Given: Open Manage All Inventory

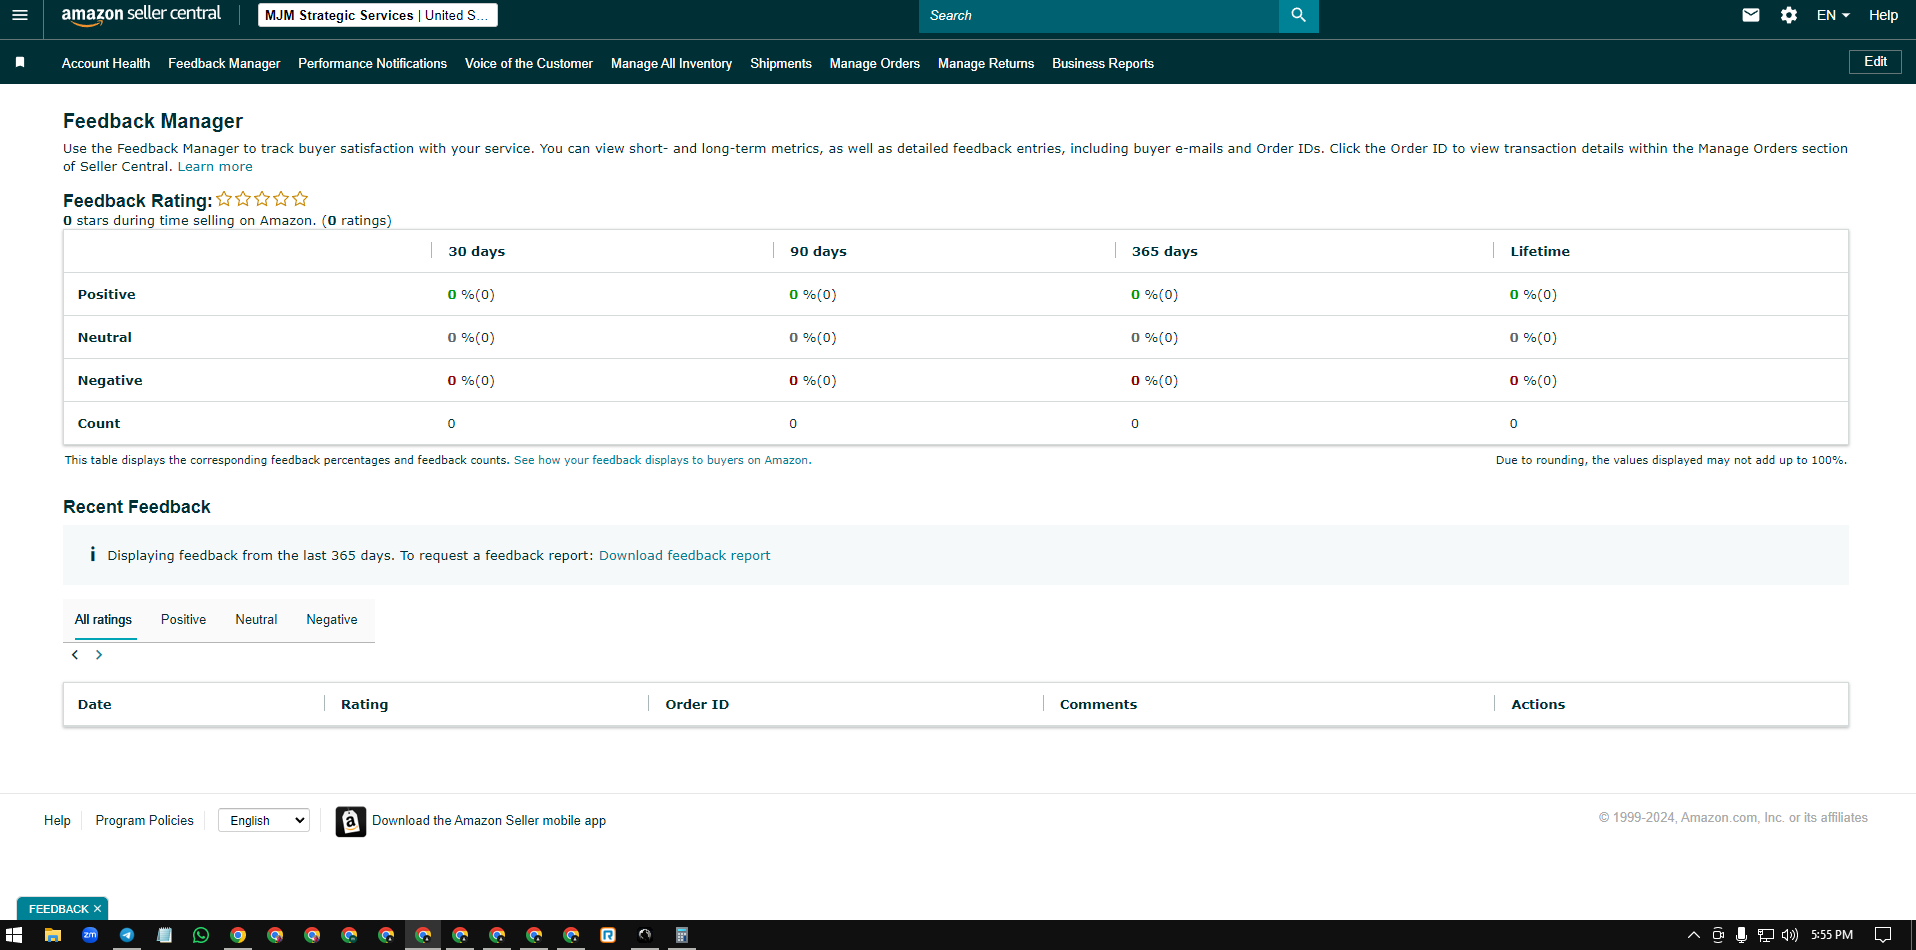Looking at the screenshot, I should 671,63.
